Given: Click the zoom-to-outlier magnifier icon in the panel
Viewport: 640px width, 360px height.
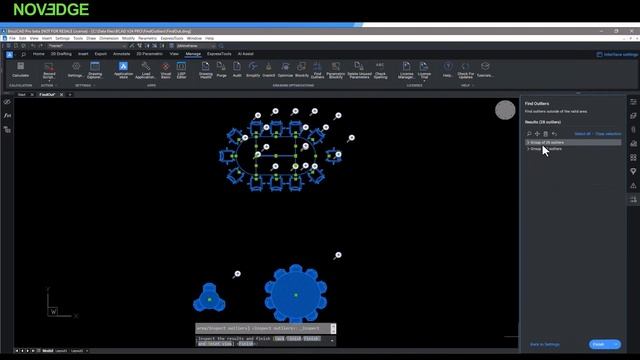Looking at the screenshot, I should [529, 134].
